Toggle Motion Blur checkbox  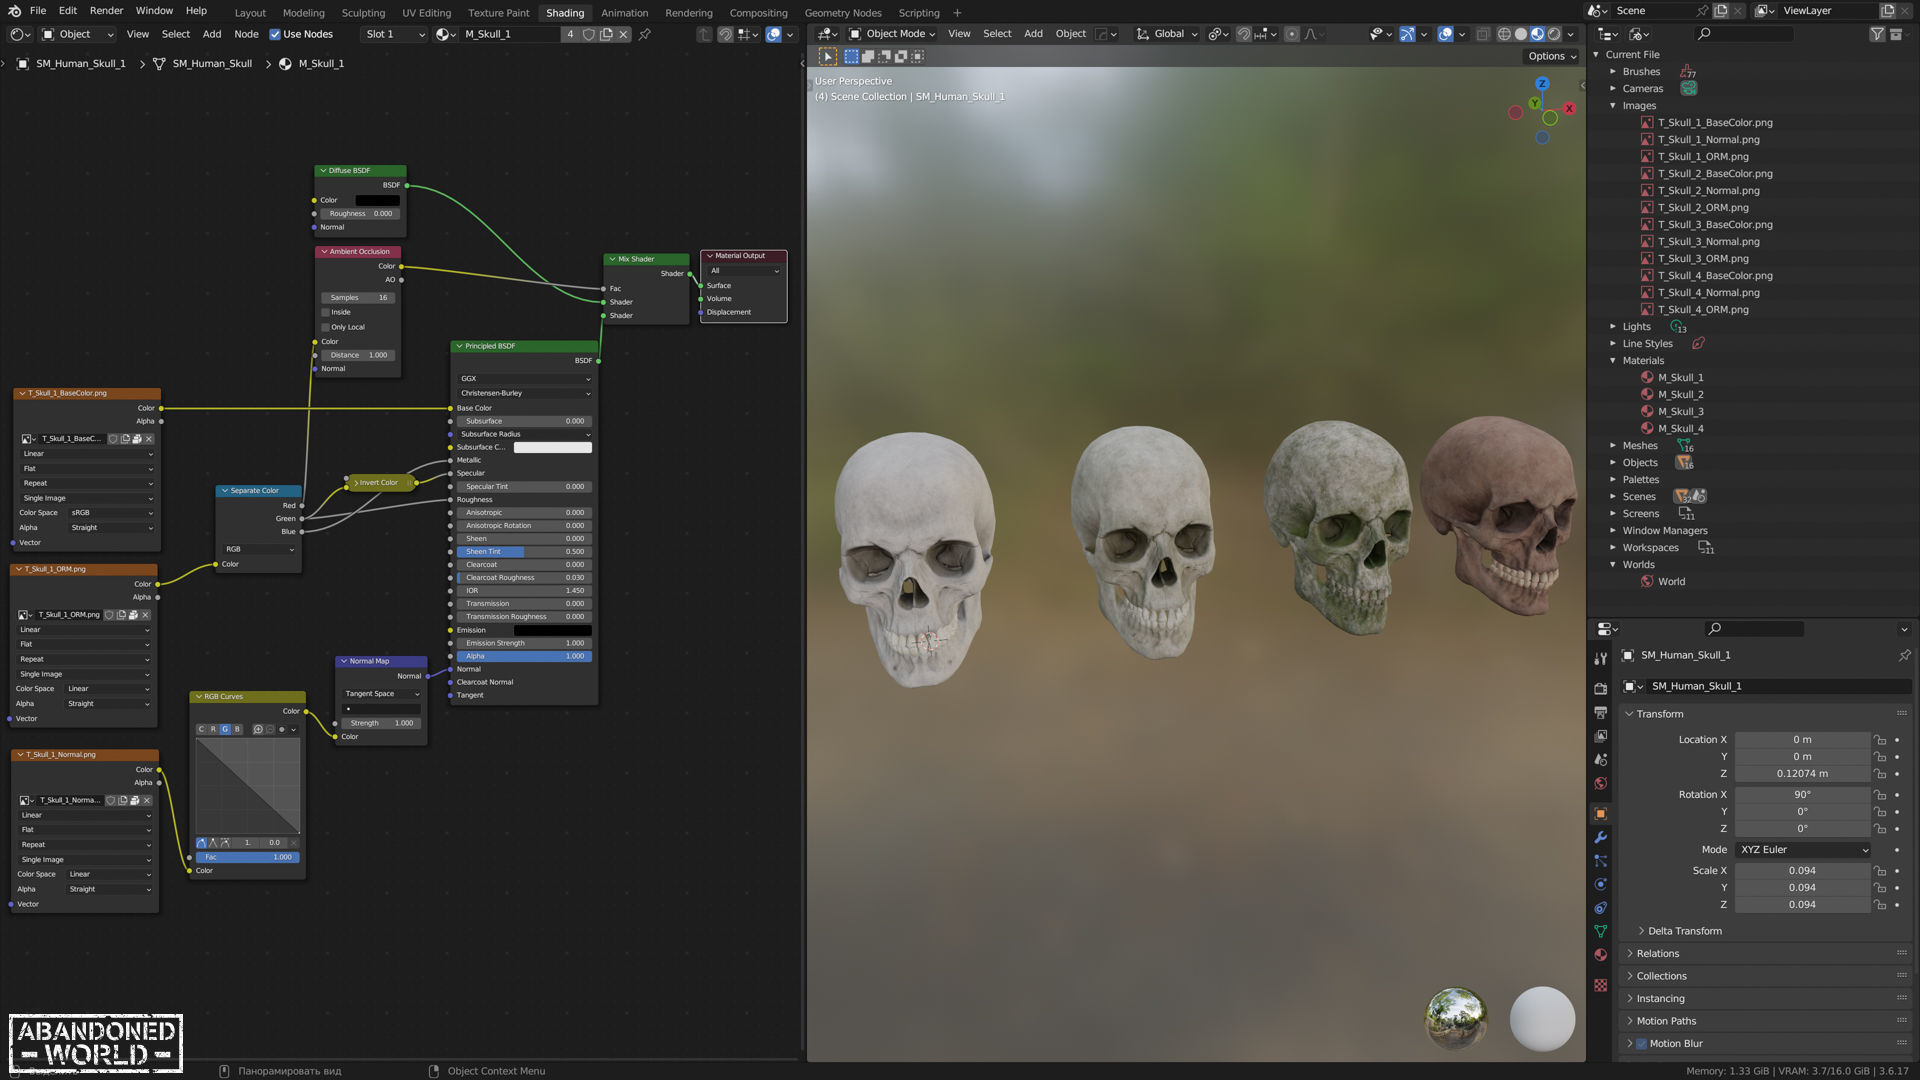tap(1641, 1044)
